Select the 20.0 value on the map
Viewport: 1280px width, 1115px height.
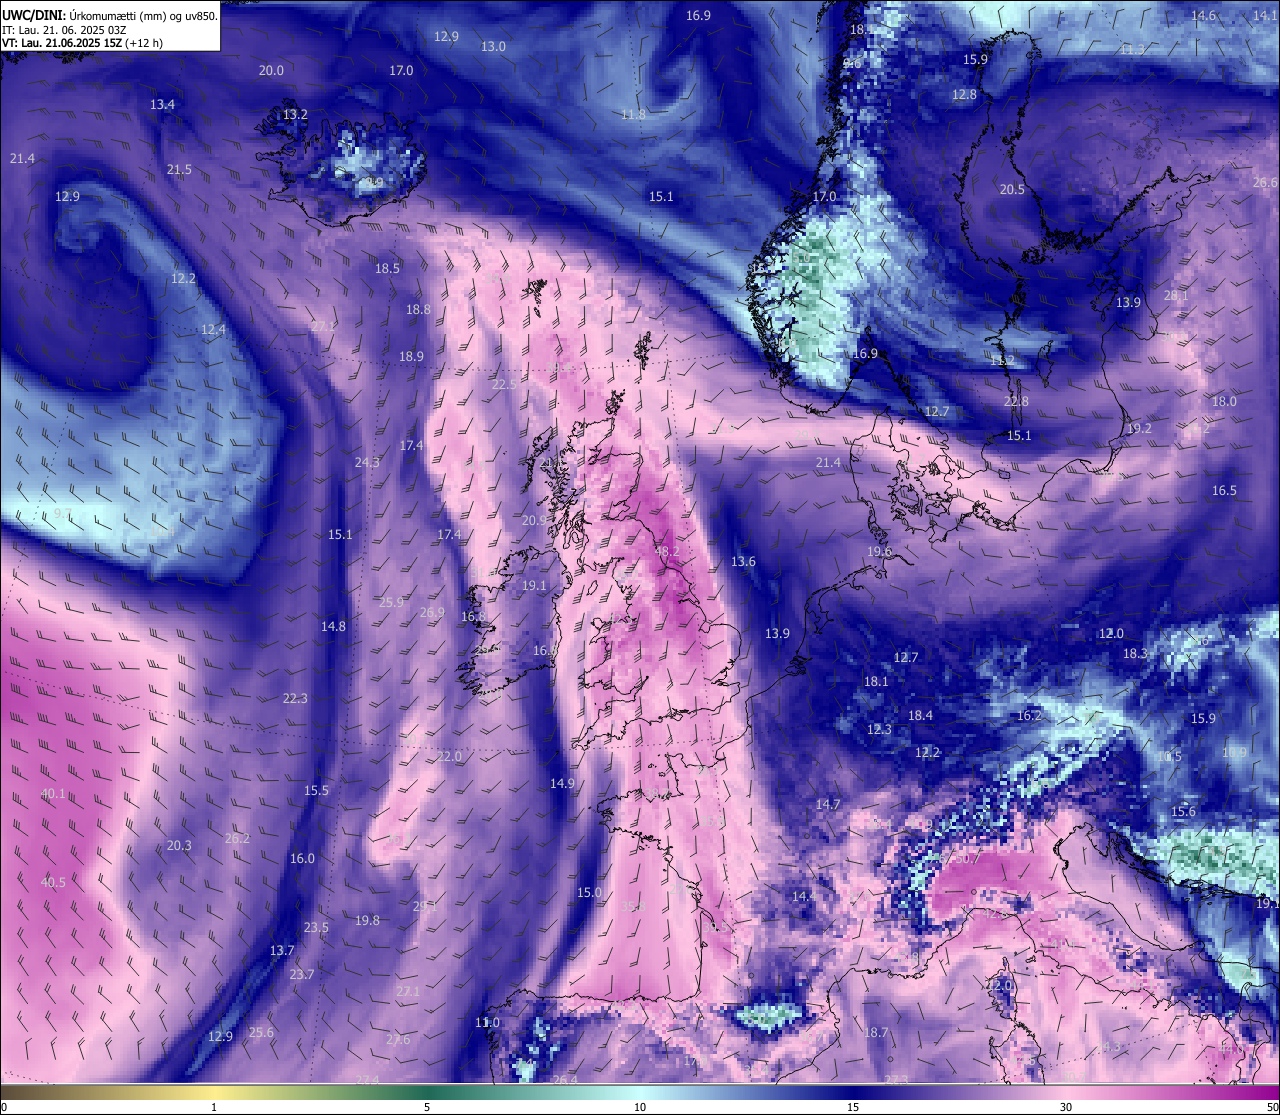point(271,70)
